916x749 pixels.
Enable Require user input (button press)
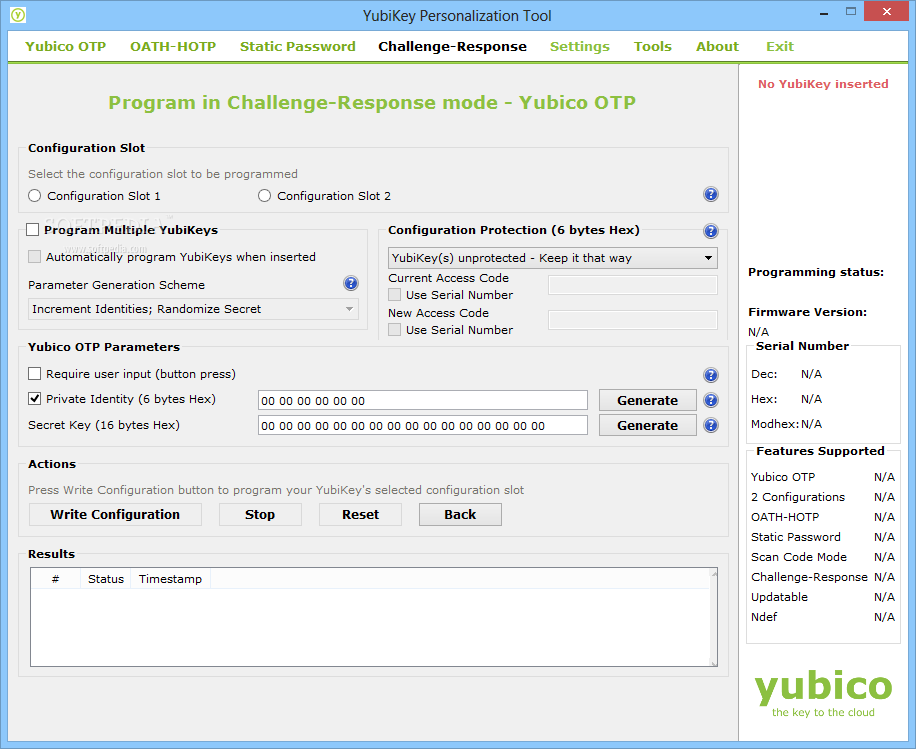[35, 373]
